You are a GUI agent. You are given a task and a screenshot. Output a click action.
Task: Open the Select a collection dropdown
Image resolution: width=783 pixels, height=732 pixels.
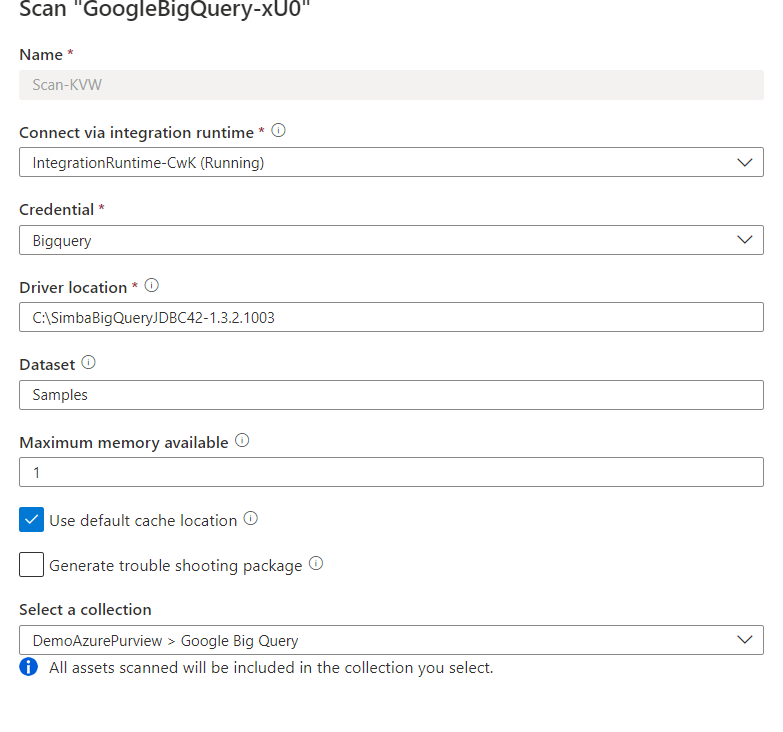pos(392,640)
